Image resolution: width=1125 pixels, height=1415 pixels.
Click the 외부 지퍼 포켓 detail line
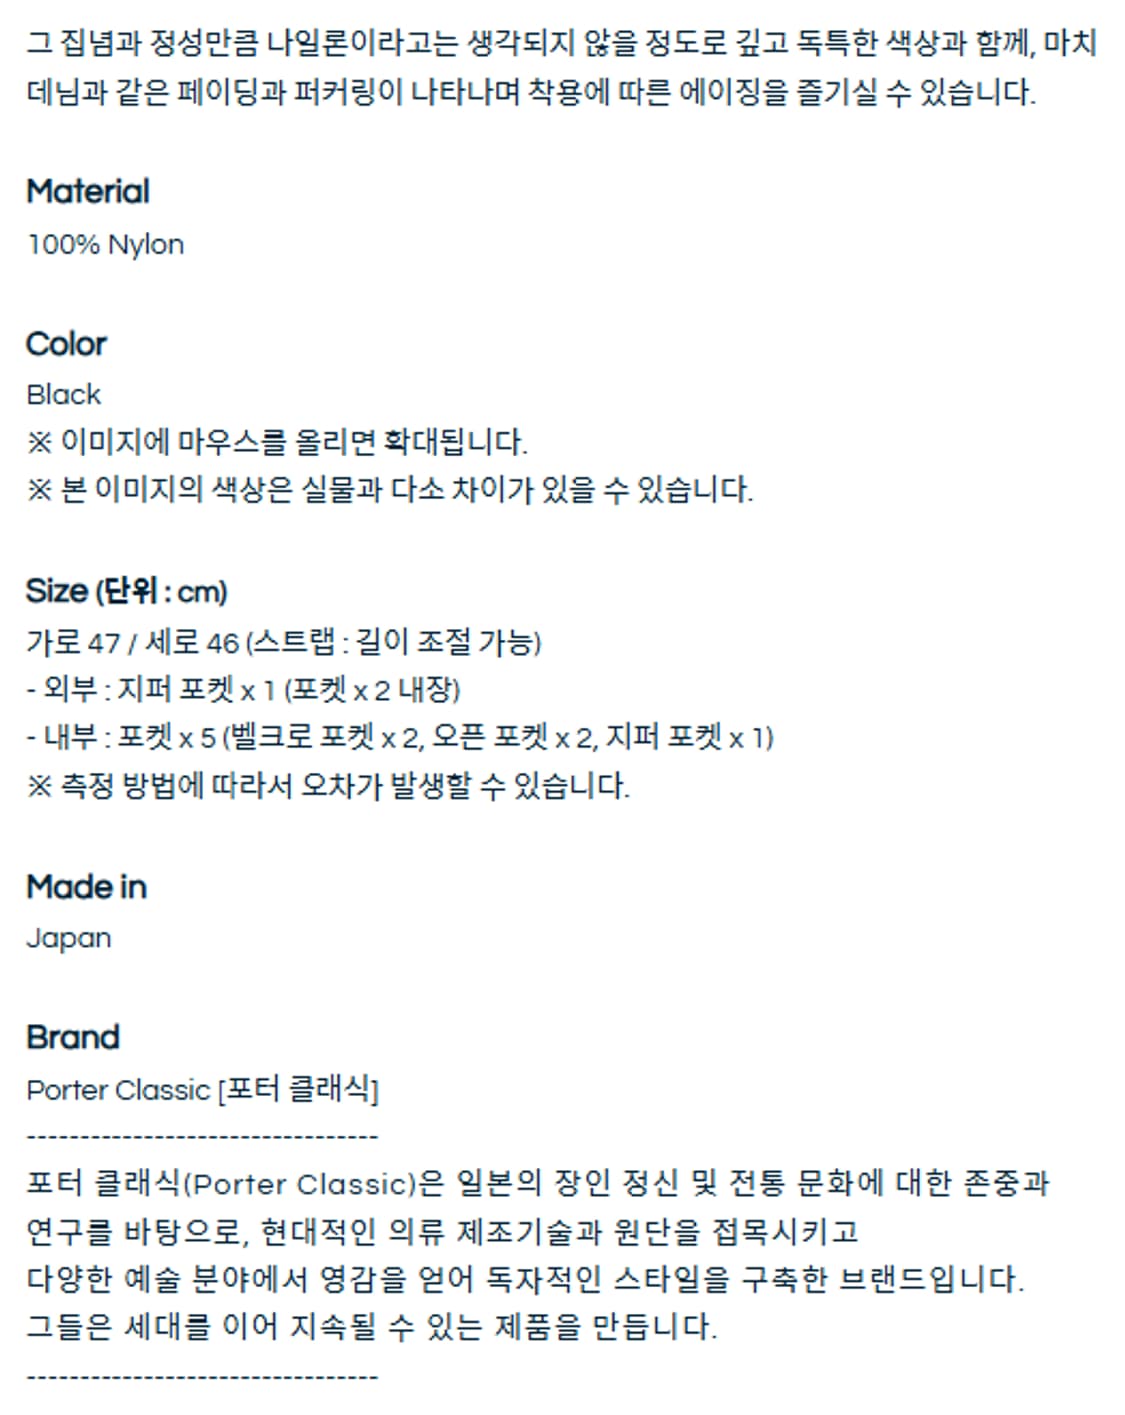coord(244,689)
